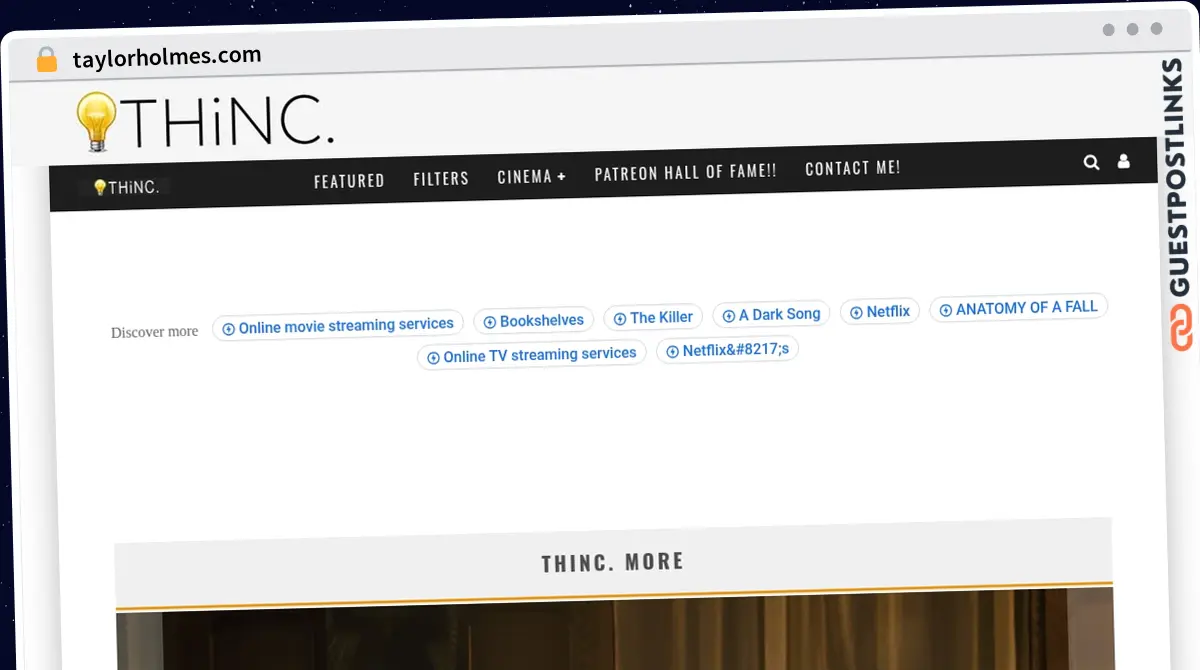Expand the CINEMA + navigation menu
The width and height of the screenshot is (1200, 670).
531,175
